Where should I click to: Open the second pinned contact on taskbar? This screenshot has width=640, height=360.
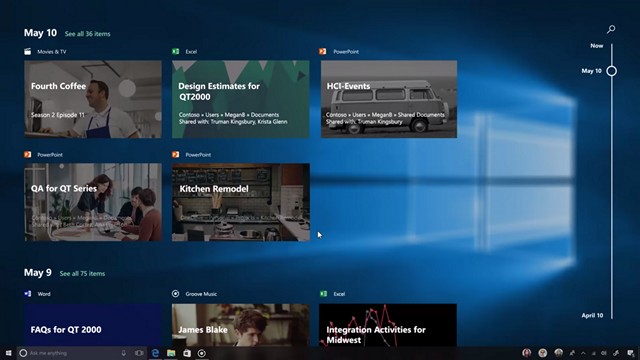[x=542, y=353]
